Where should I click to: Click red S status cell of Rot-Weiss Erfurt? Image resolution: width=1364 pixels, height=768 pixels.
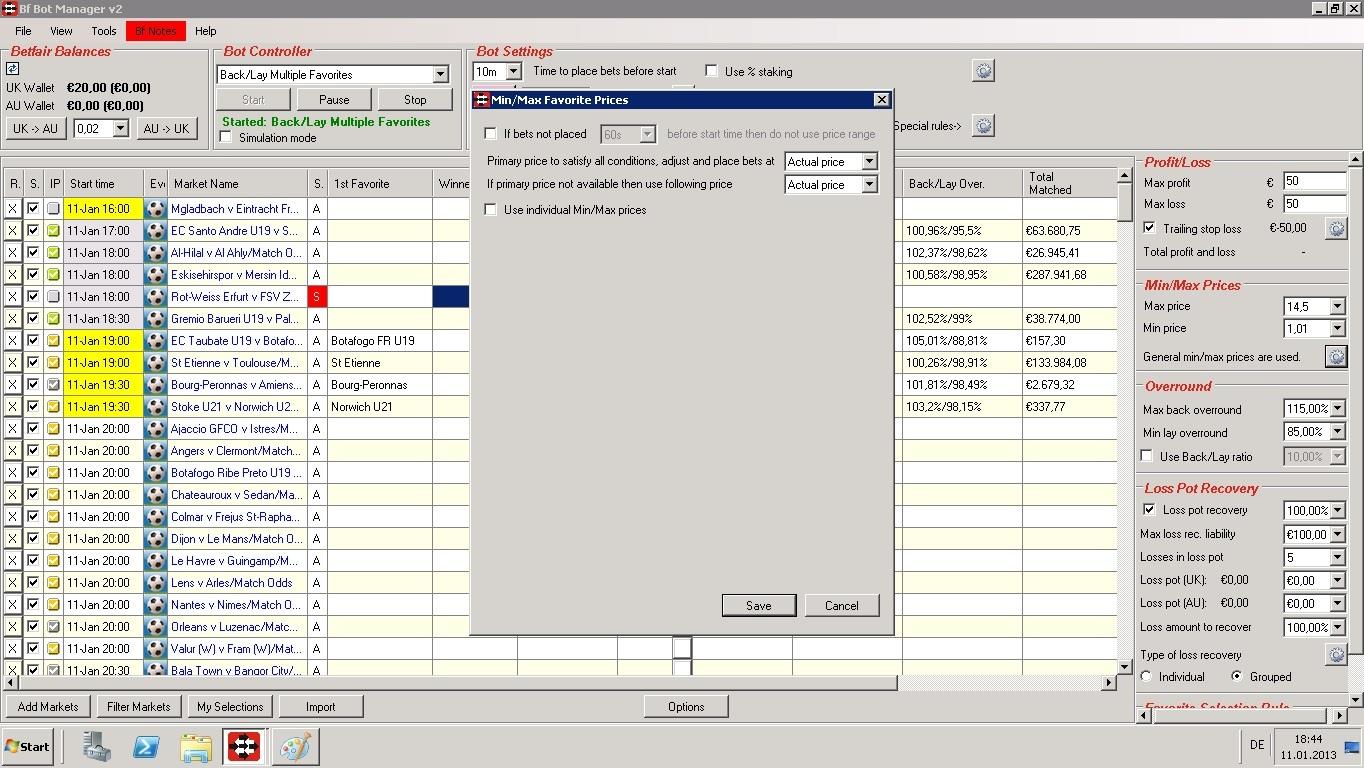click(317, 297)
